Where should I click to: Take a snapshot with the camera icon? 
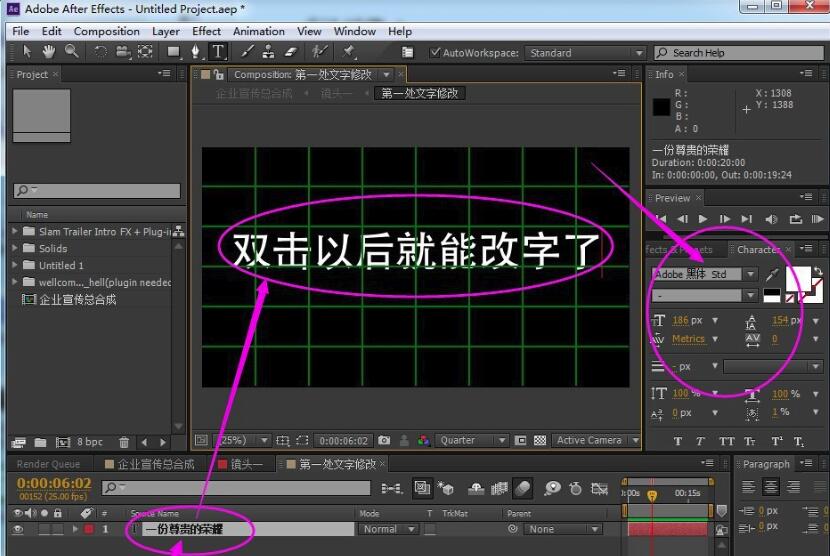[x=384, y=440]
